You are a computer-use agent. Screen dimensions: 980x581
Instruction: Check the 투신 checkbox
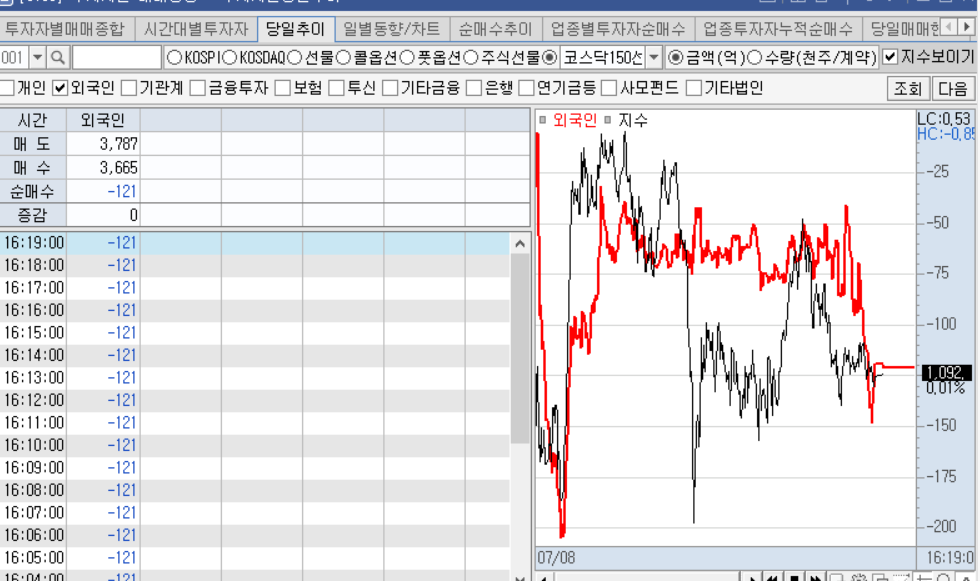coord(336,88)
